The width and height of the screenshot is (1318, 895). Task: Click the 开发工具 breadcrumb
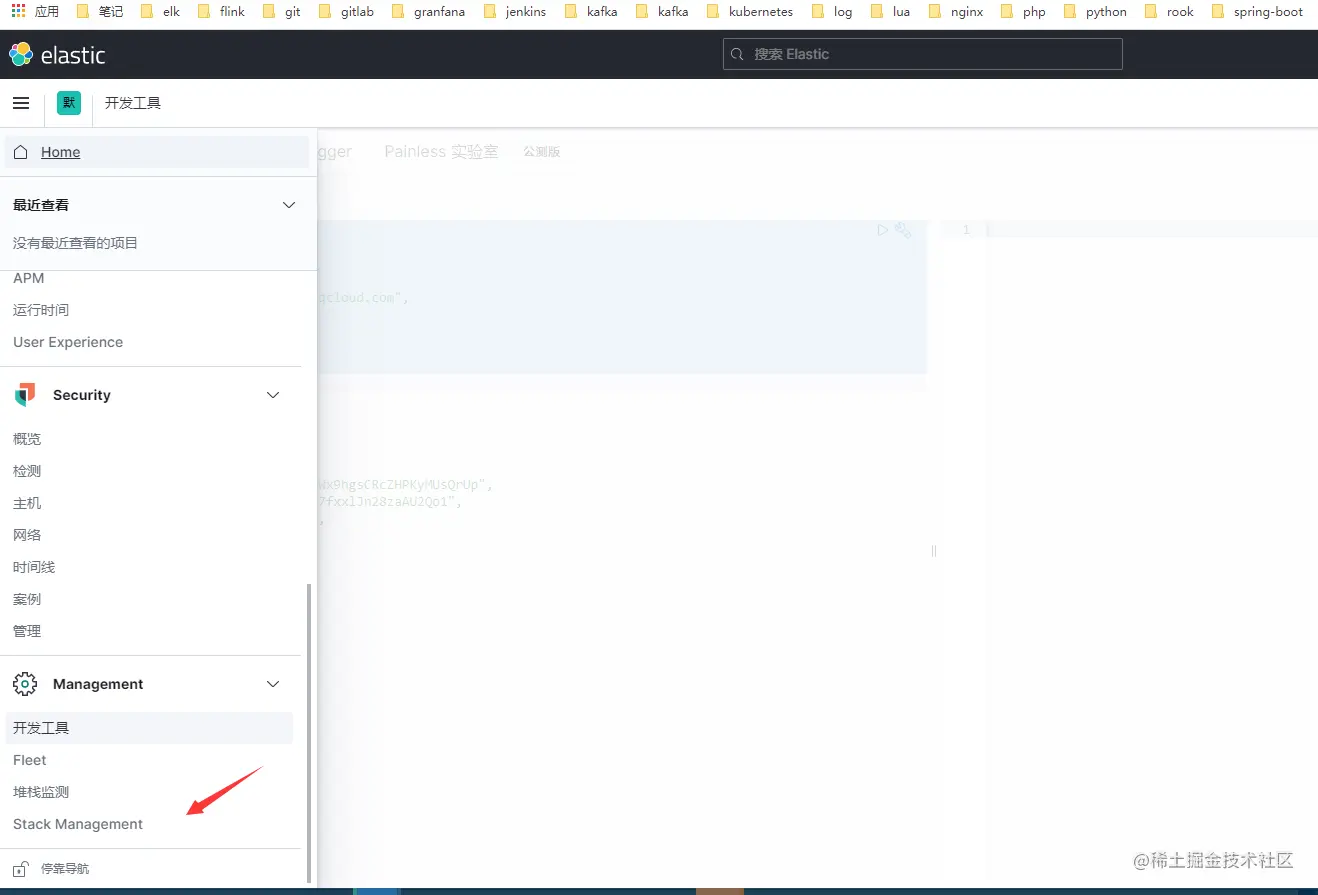tap(133, 103)
